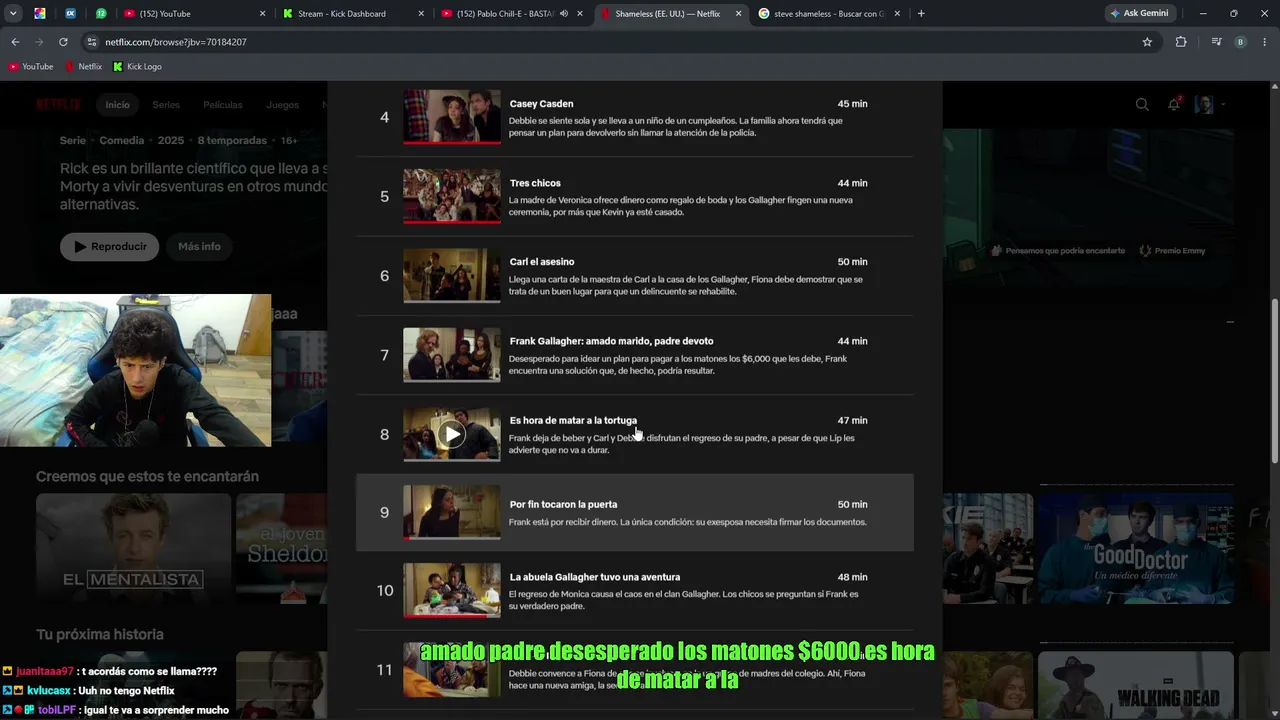Click the site info icon in address bar
Viewport: 1280px width, 720px height.
(92, 42)
